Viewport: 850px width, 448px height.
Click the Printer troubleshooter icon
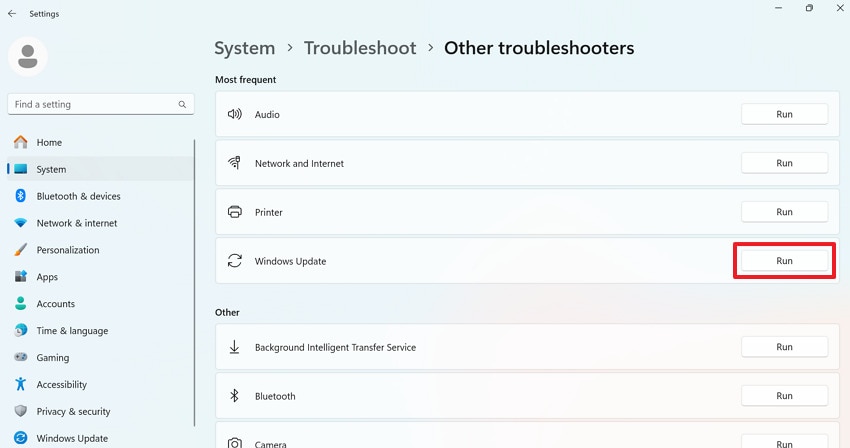[x=234, y=212]
